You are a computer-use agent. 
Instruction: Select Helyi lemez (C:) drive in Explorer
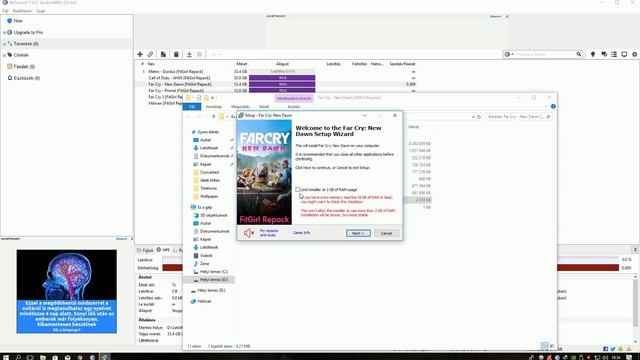pos(211,272)
